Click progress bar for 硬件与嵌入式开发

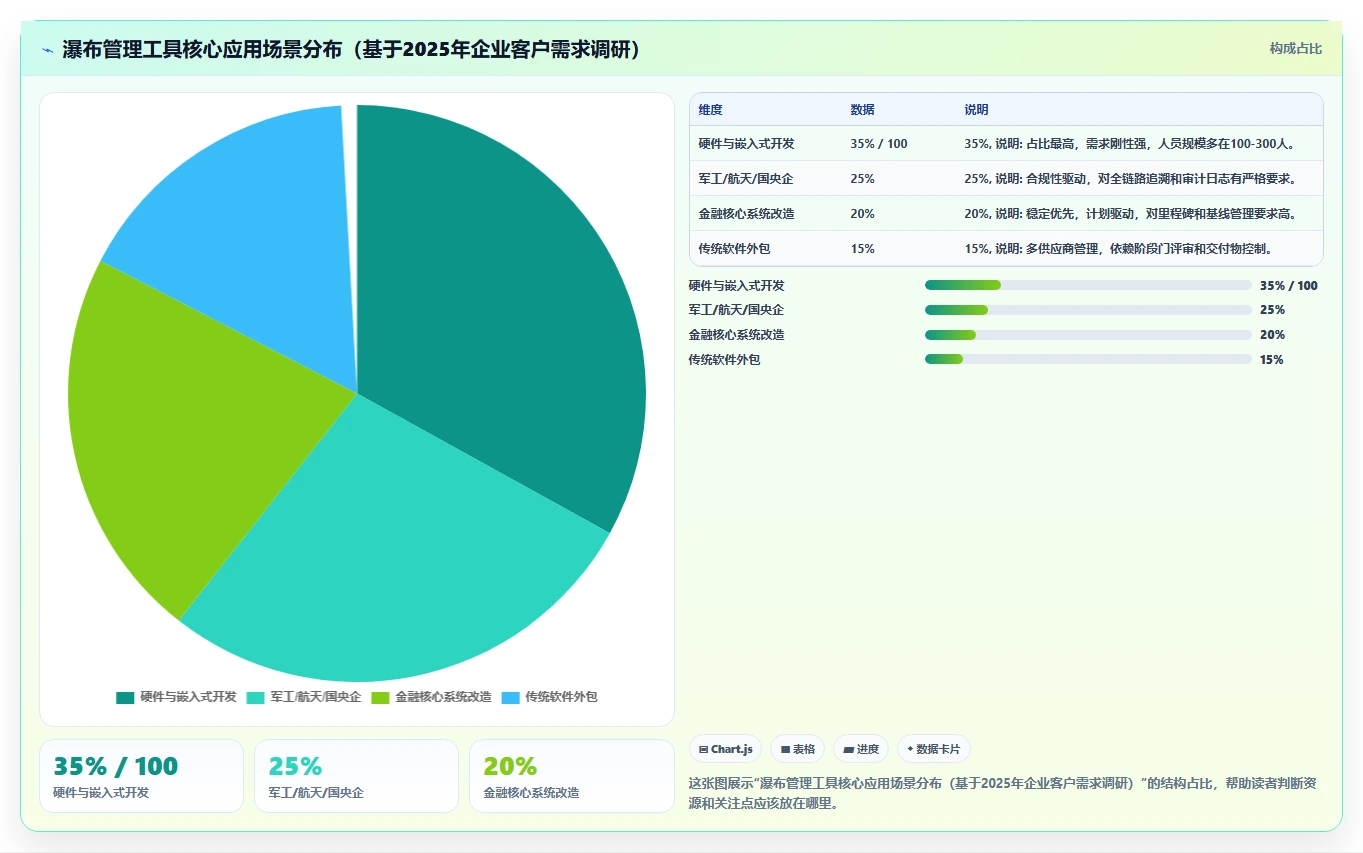point(1088,285)
